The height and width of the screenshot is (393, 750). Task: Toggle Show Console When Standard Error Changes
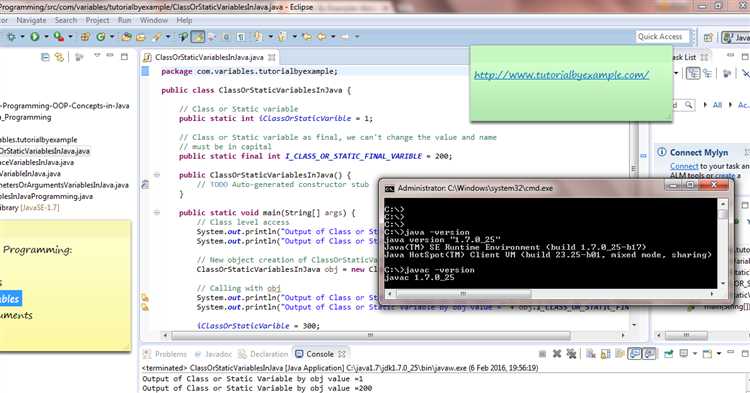[x=650, y=354]
